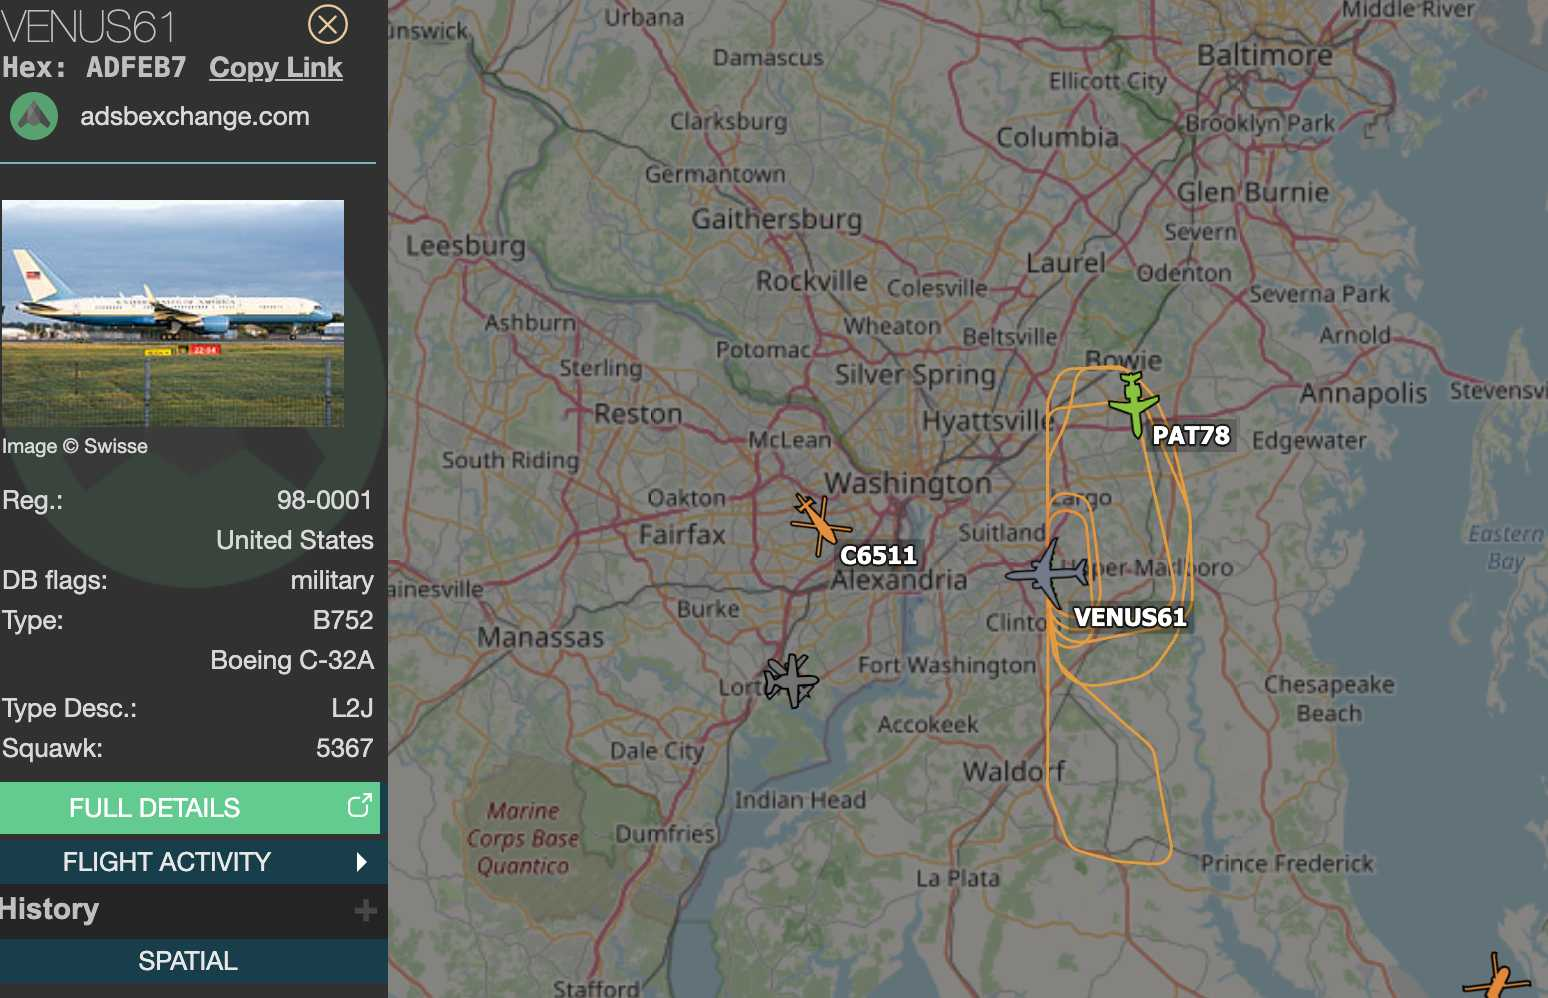Click the C6511 callsign label
The width and height of the screenshot is (1548, 998).
878,555
